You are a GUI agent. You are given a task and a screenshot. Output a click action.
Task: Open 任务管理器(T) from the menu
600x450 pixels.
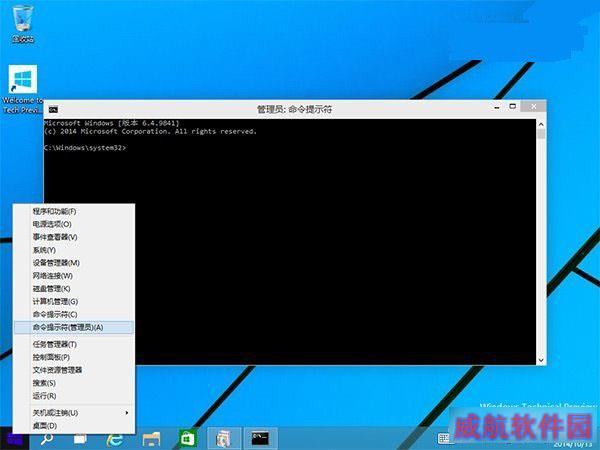pyautogui.click(x=74, y=344)
